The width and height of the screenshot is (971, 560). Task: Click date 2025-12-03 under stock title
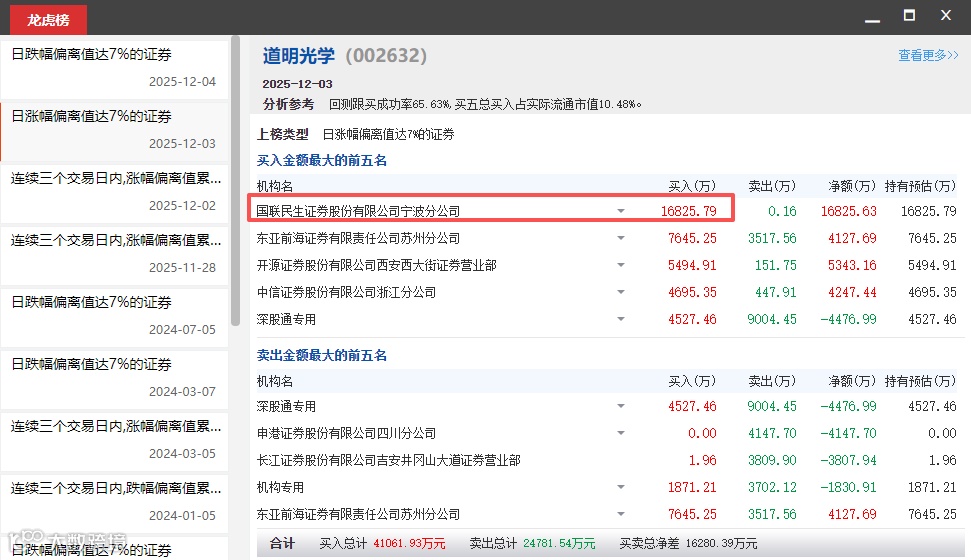click(297, 84)
